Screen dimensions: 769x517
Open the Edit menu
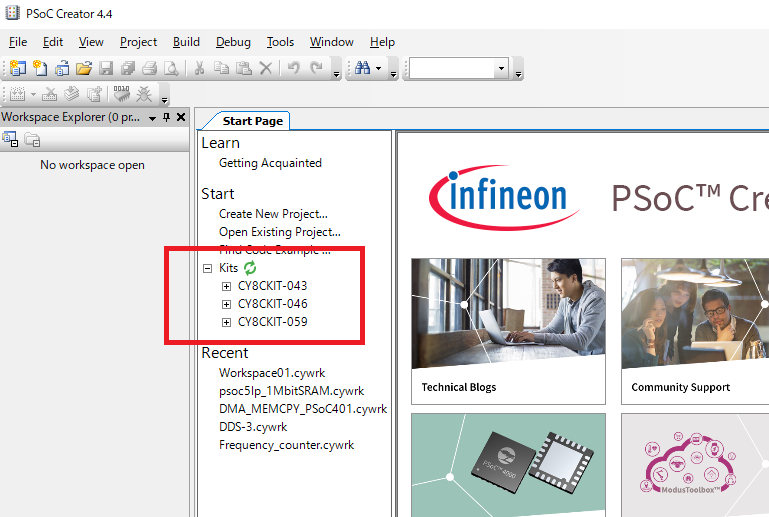53,42
